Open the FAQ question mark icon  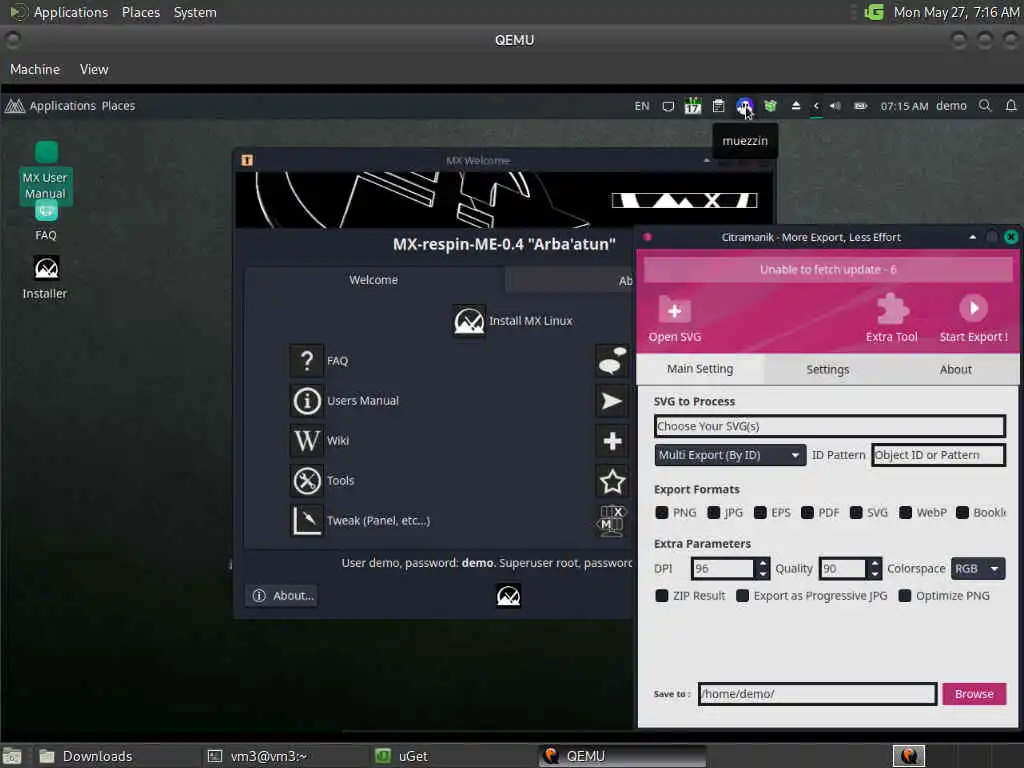(306, 360)
